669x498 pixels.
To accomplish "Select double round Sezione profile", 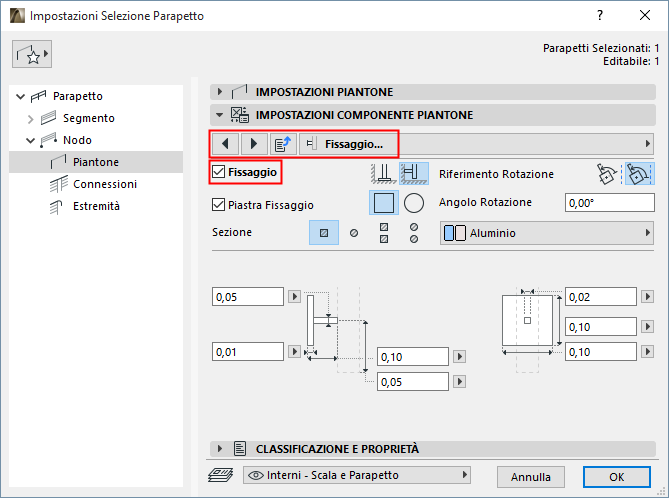I will 414,233.
